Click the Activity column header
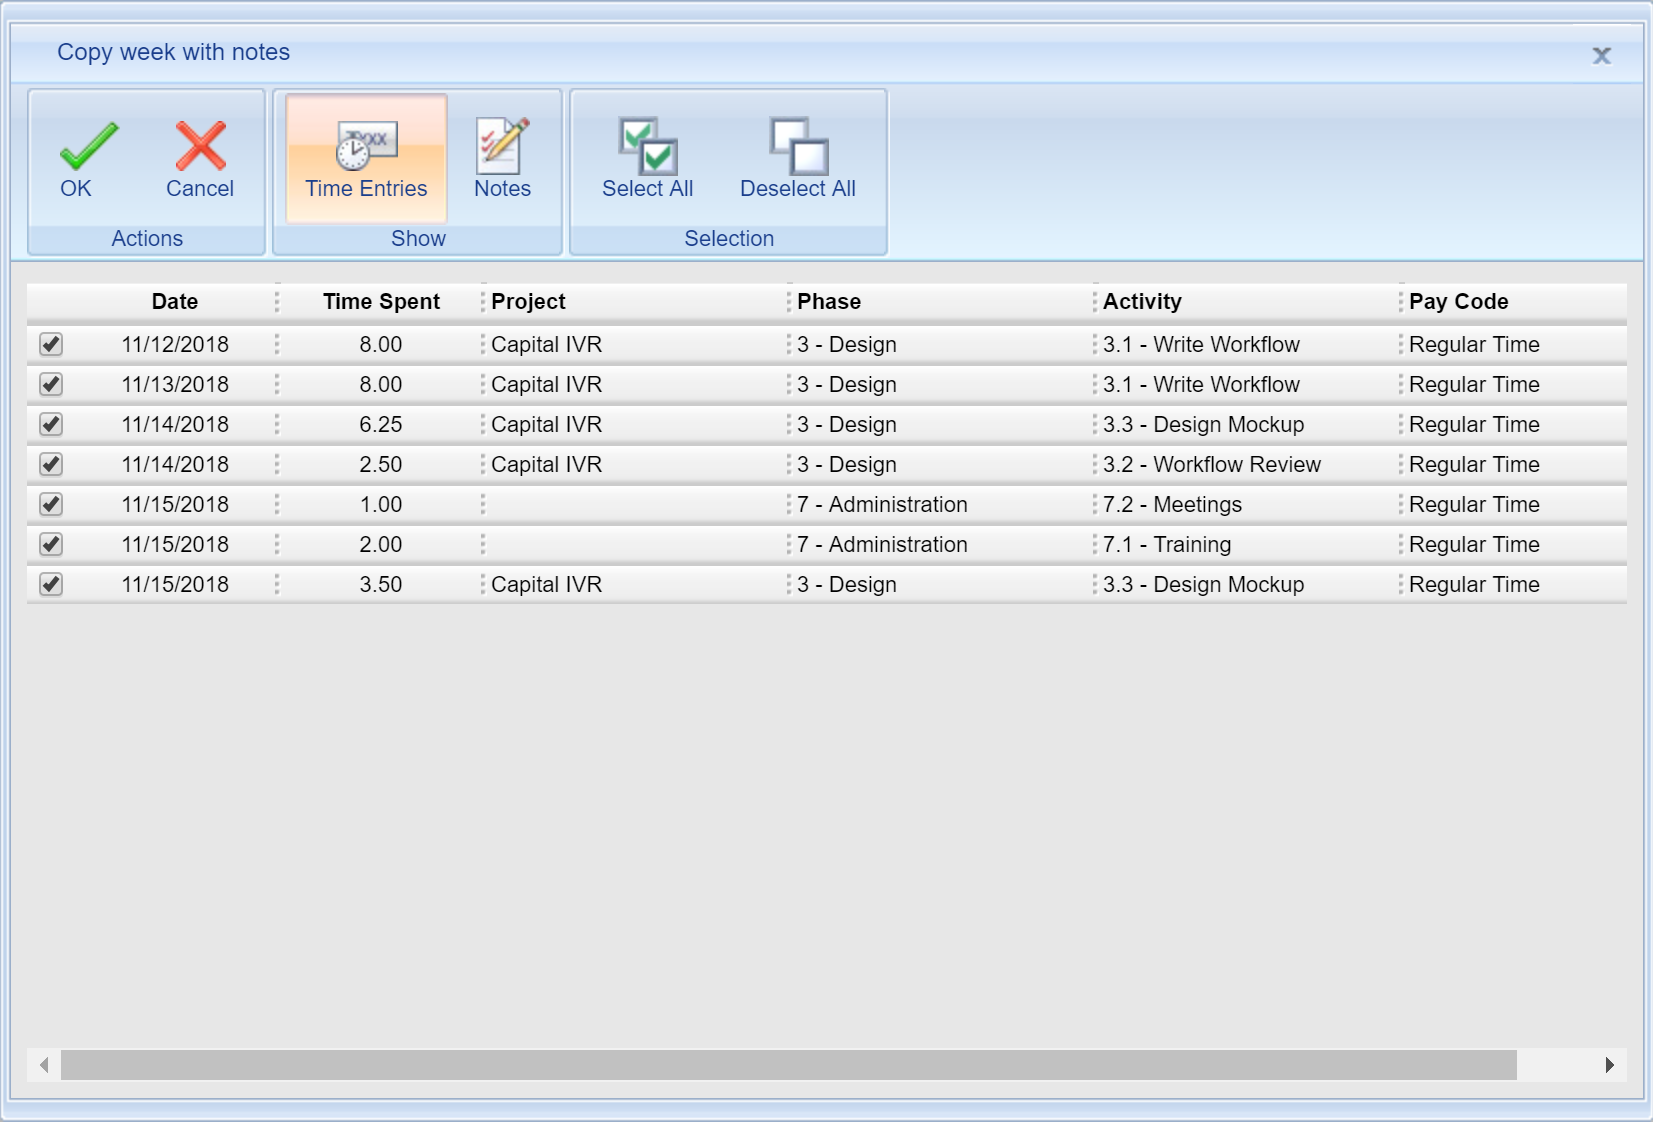Screen dimensions: 1653x1122 (x=1142, y=302)
